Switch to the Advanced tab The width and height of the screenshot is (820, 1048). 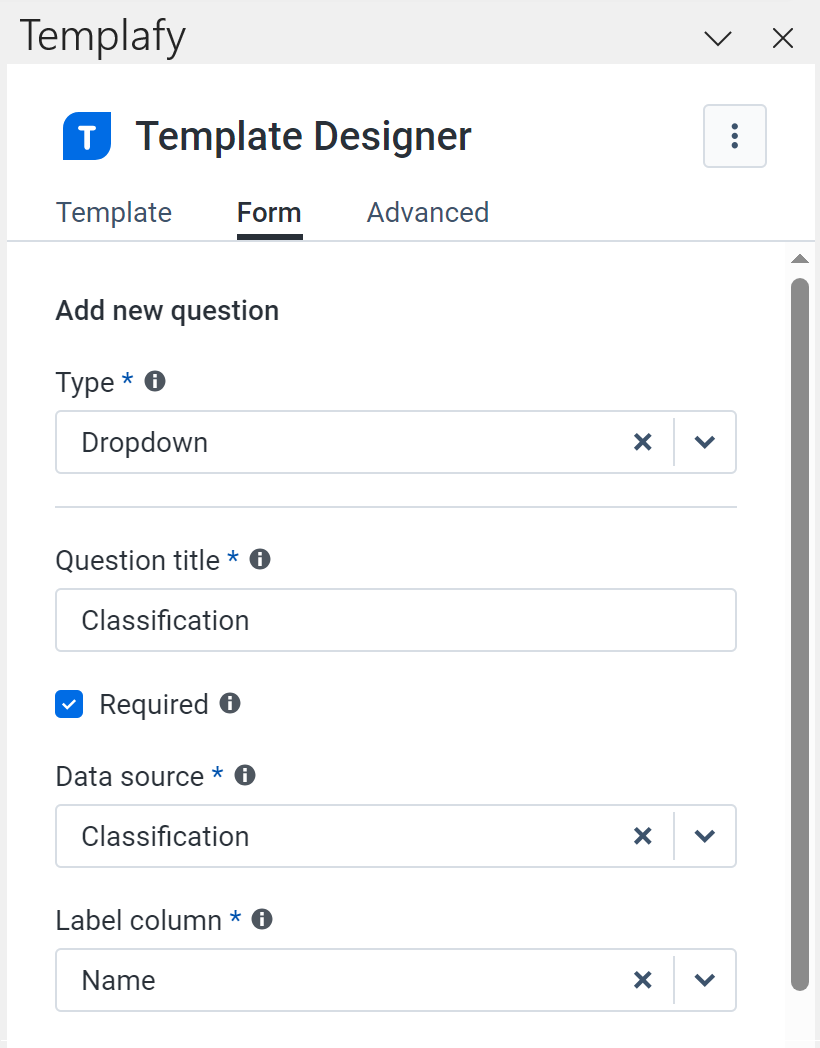427,212
